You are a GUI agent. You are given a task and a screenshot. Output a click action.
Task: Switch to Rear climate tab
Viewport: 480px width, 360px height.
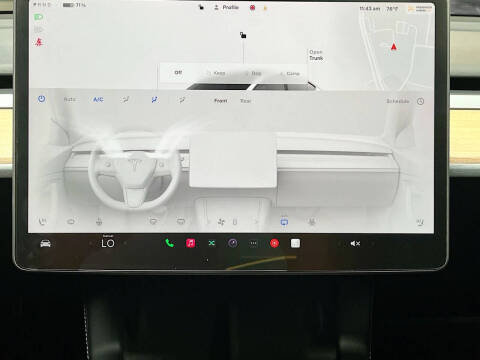pyautogui.click(x=245, y=100)
